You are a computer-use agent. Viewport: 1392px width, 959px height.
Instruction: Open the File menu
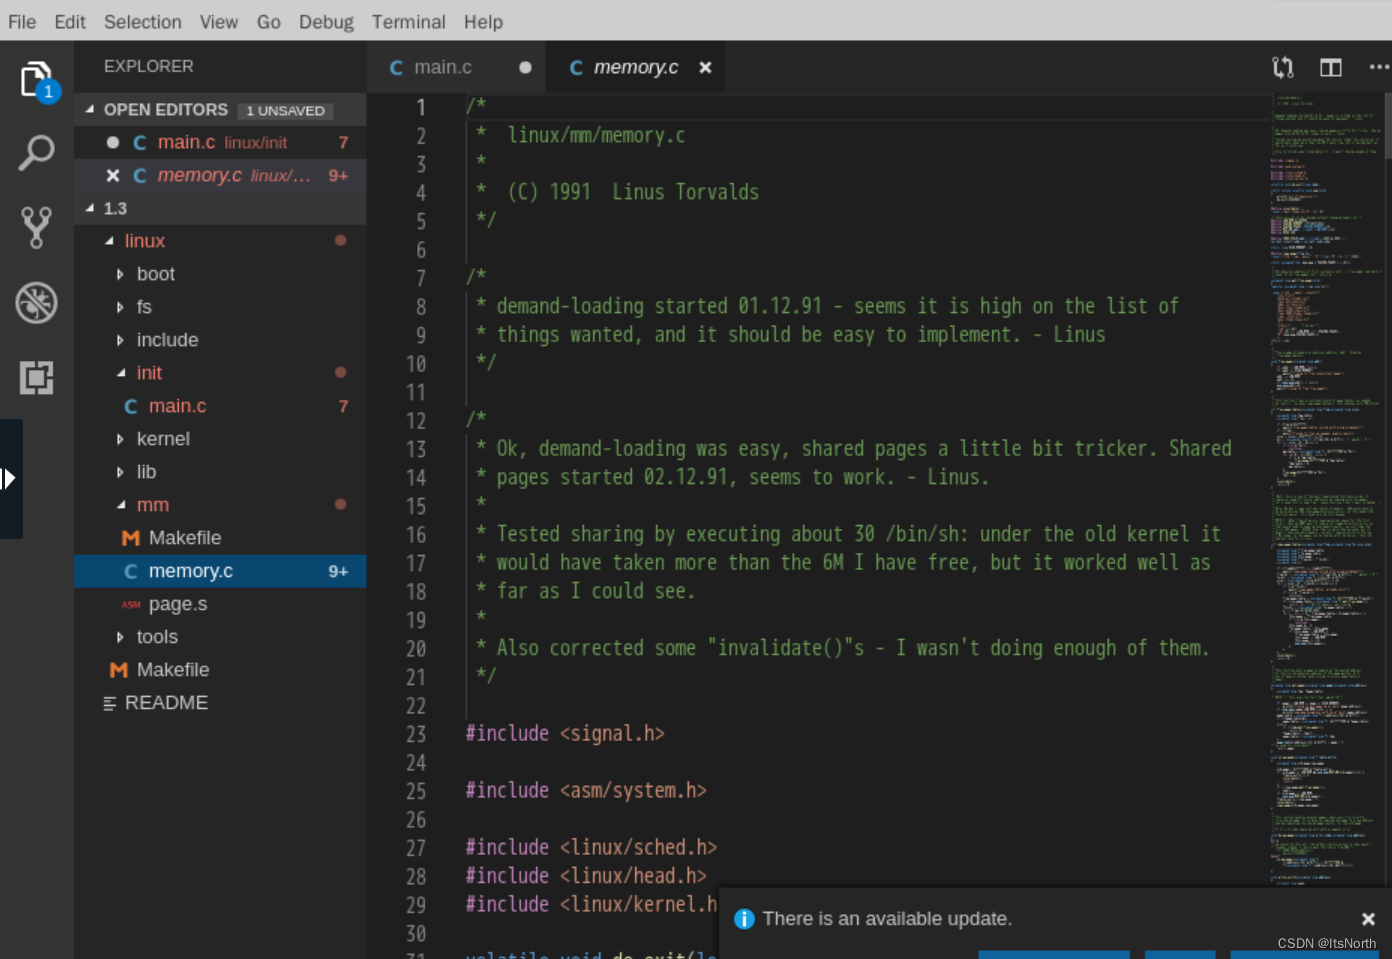pyautogui.click(x=22, y=21)
